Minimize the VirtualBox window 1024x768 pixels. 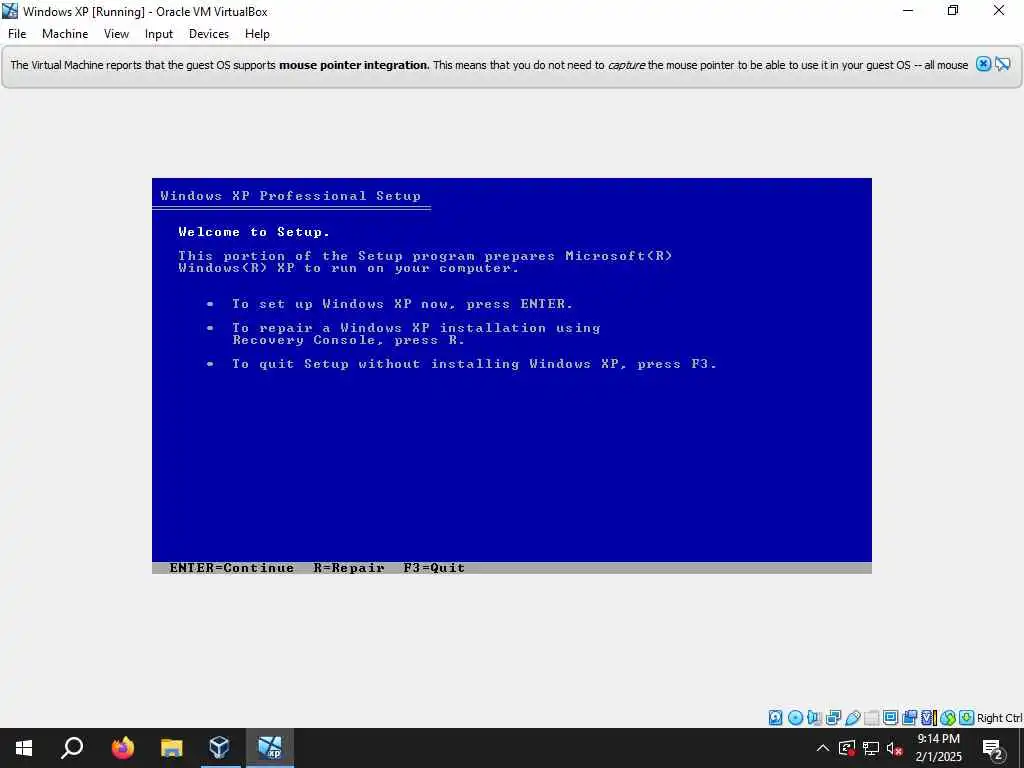908,11
